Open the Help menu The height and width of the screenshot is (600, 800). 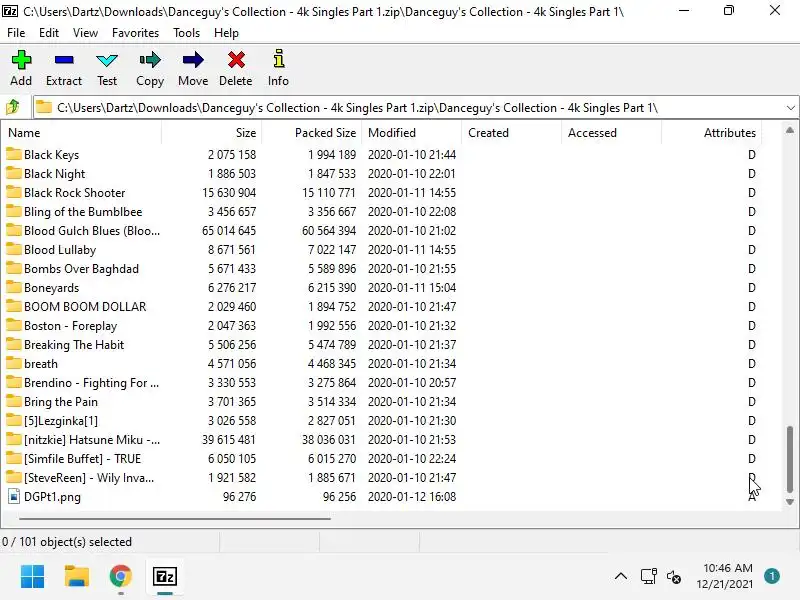tap(226, 33)
